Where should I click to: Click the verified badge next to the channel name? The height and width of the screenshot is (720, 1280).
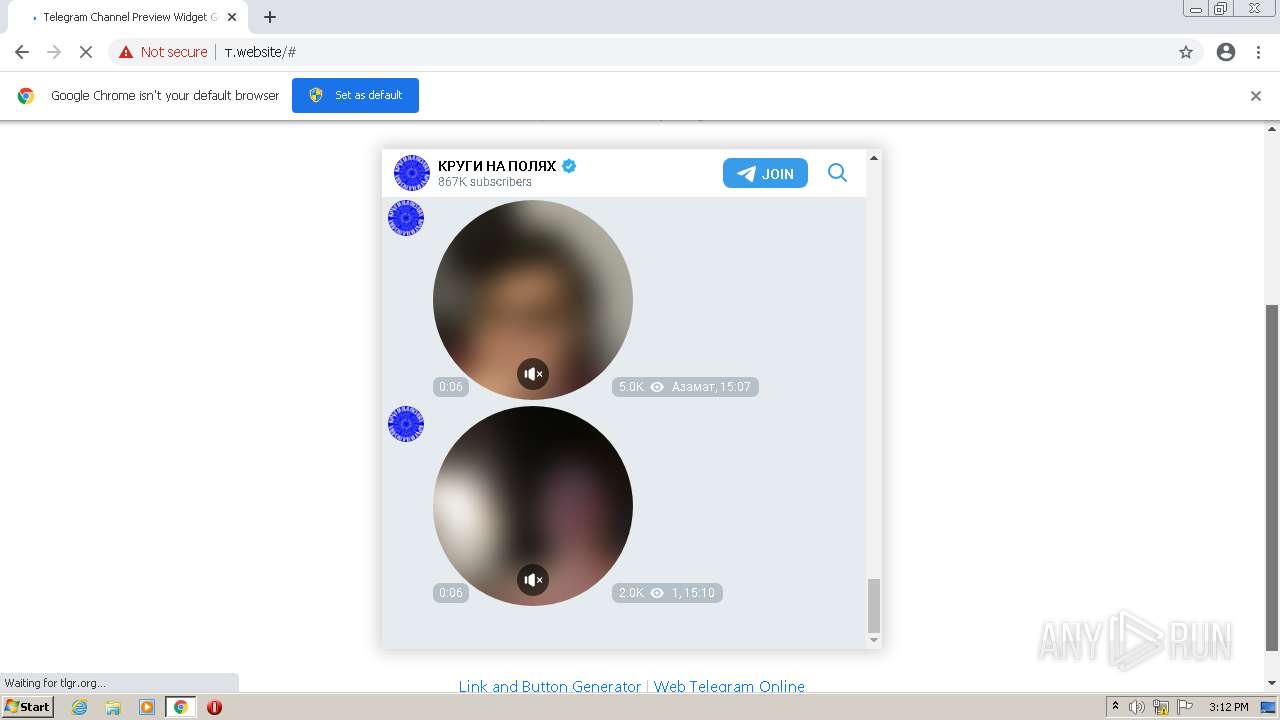pos(569,166)
